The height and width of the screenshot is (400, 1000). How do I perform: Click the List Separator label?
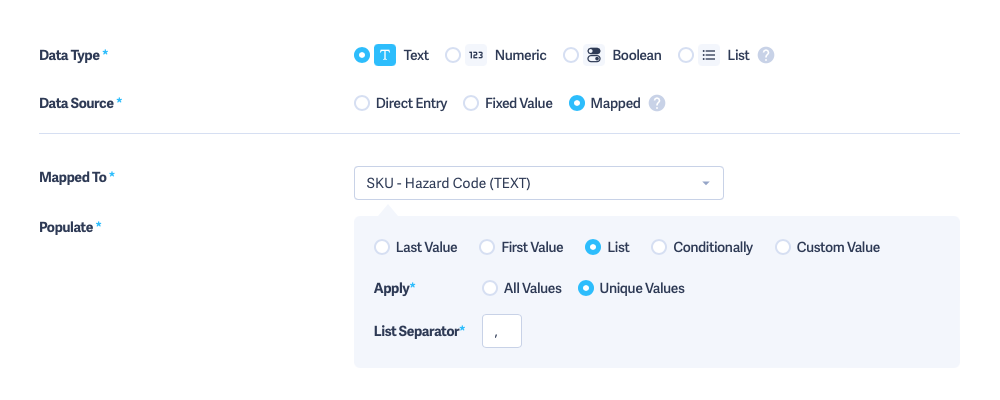coord(416,331)
